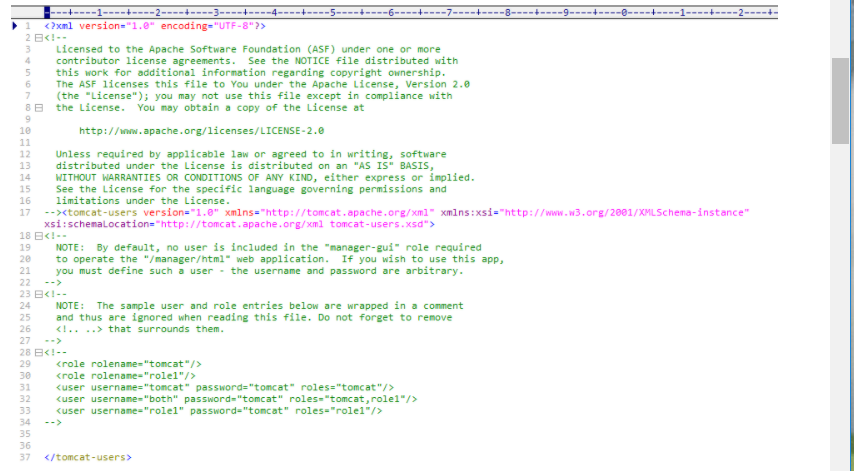The image size is (854, 471).
Task: Click the user username="role1" entry
Action: pyautogui.click(x=219, y=411)
